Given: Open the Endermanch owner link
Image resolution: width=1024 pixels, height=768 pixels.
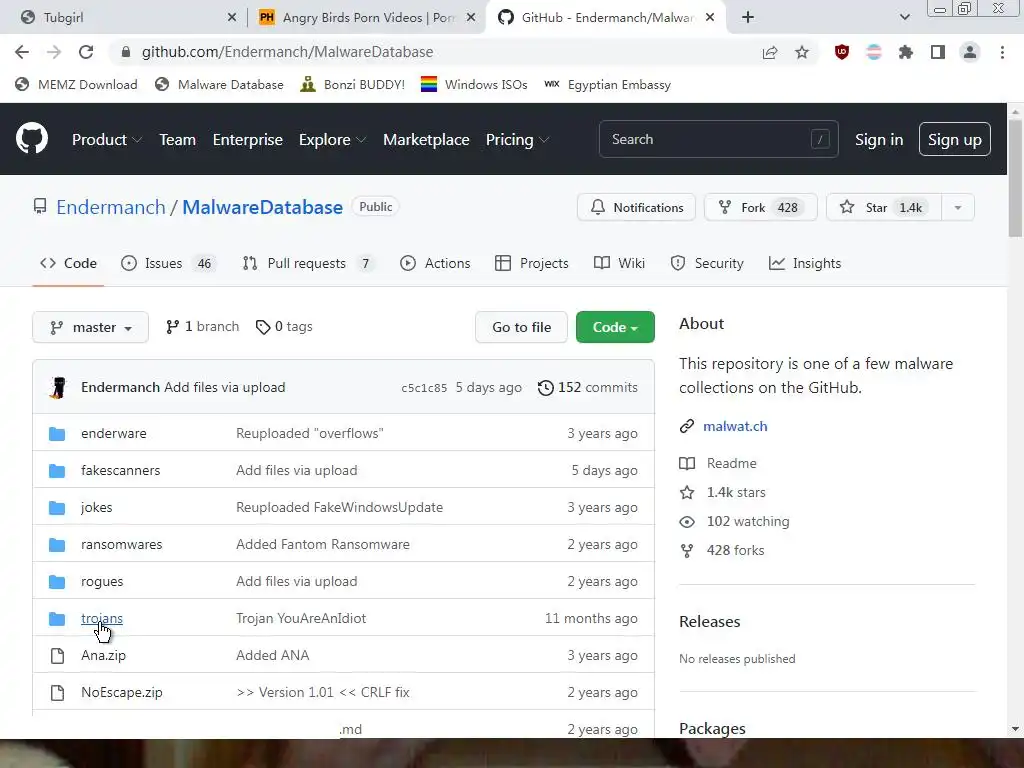Looking at the screenshot, I should pyautogui.click(x=111, y=207).
